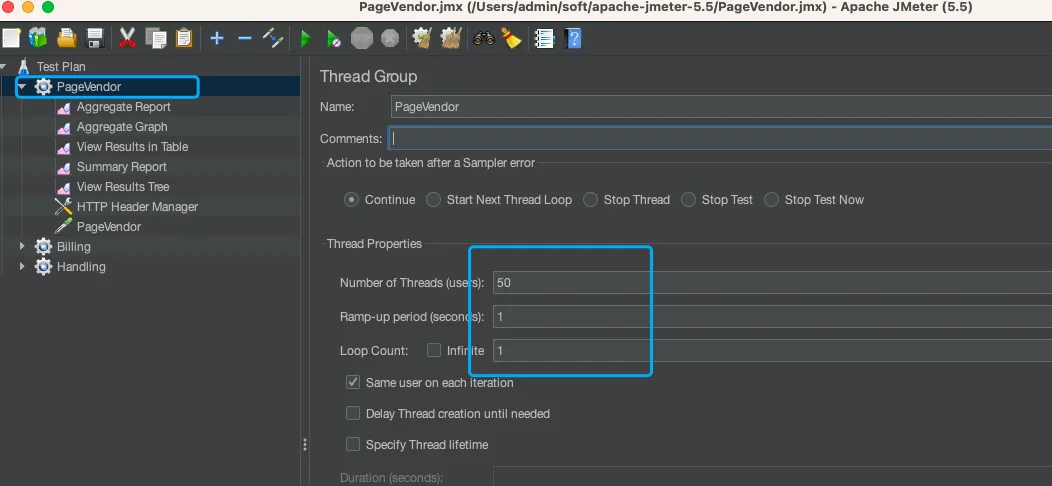Select Test Plan in the tree
The width and height of the screenshot is (1052, 486).
61,66
